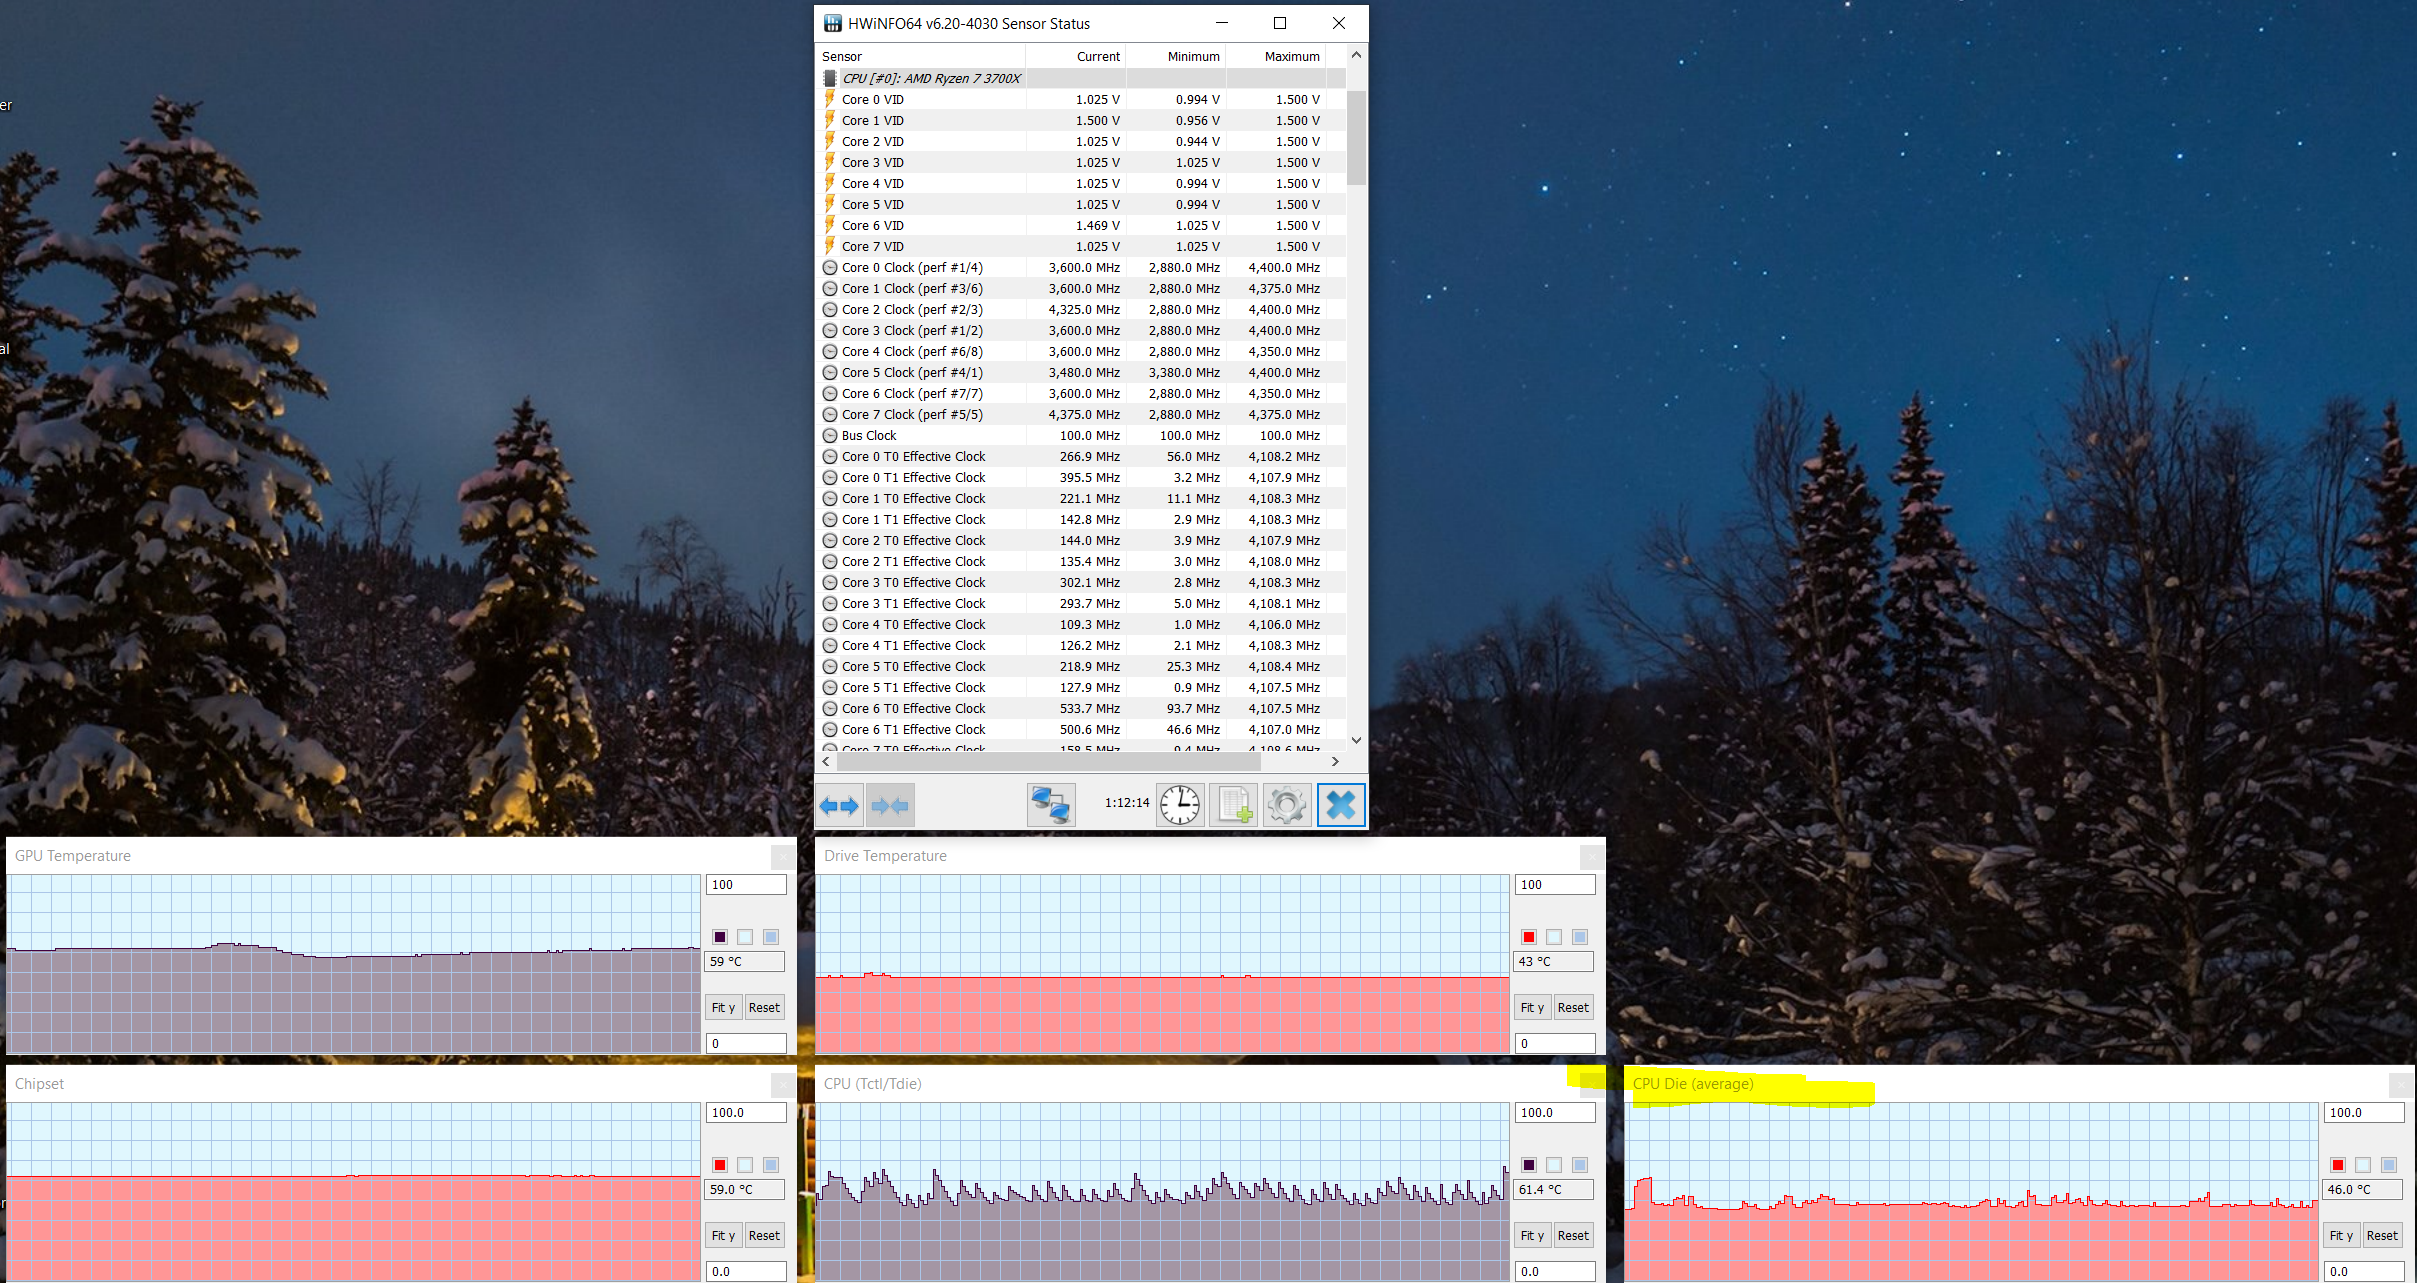
Task: Click the horizontal scrollbar right arrow
Action: [x=1335, y=762]
